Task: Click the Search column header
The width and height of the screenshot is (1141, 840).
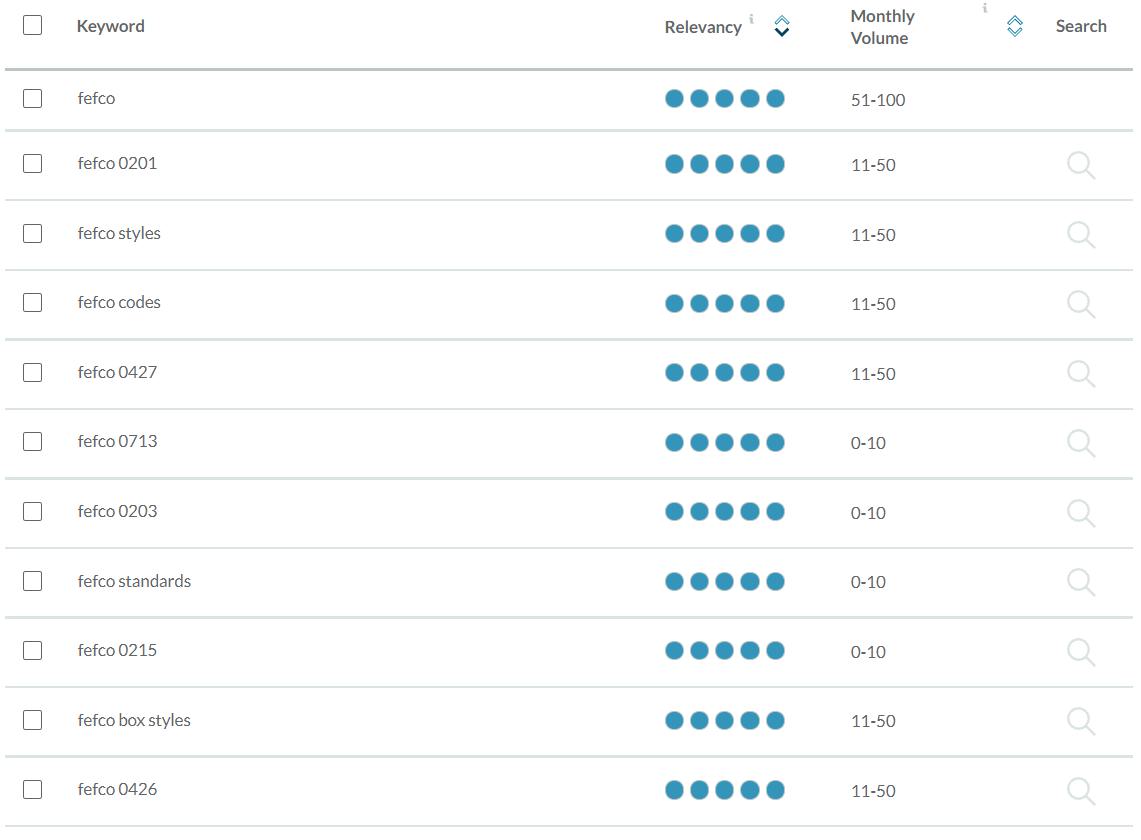Action: click(1081, 26)
